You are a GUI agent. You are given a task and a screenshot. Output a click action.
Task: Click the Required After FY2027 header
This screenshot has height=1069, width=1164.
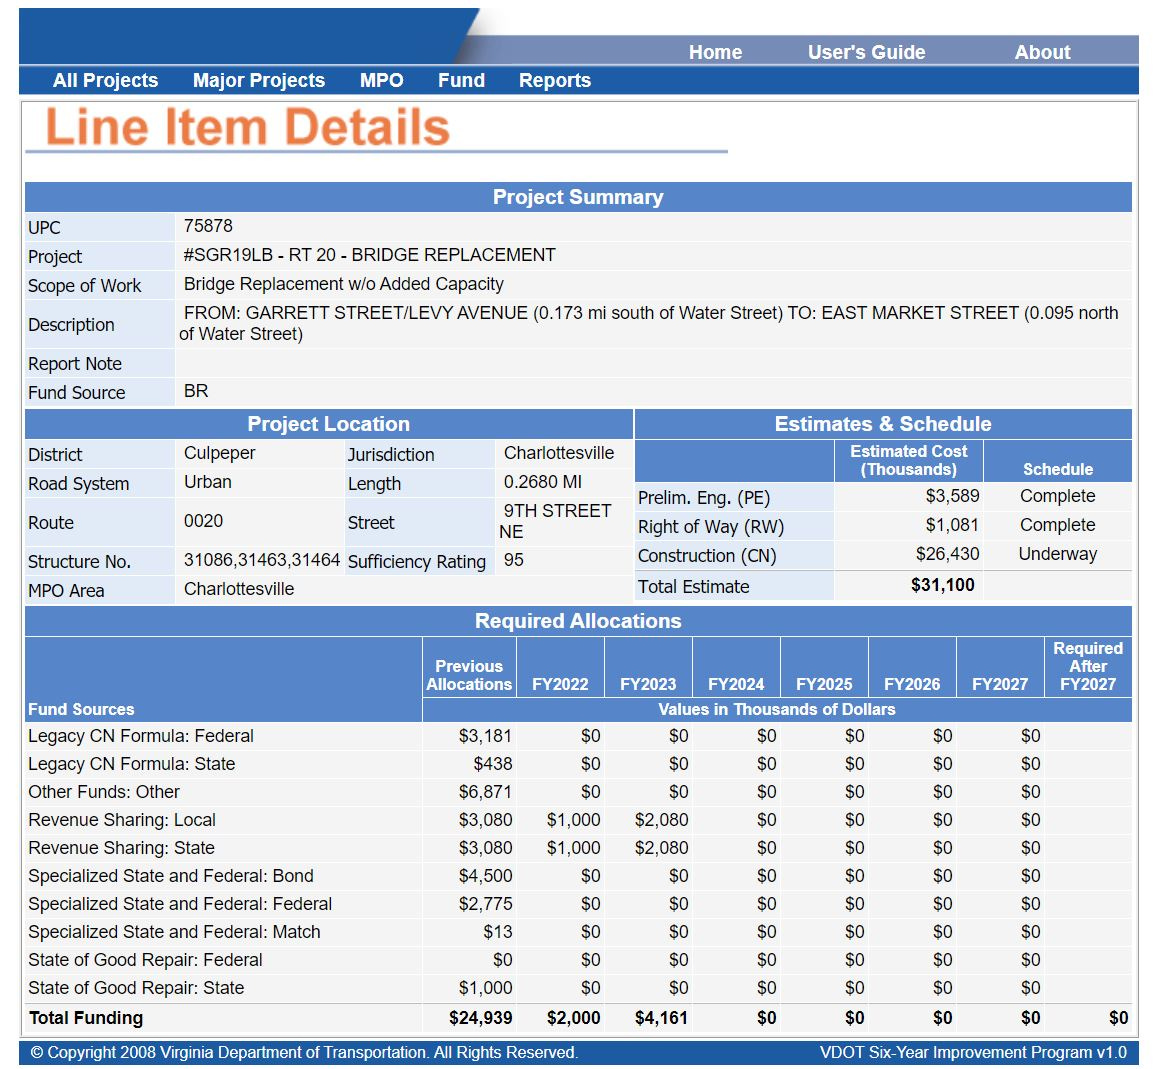click(x=1088, y=667)
